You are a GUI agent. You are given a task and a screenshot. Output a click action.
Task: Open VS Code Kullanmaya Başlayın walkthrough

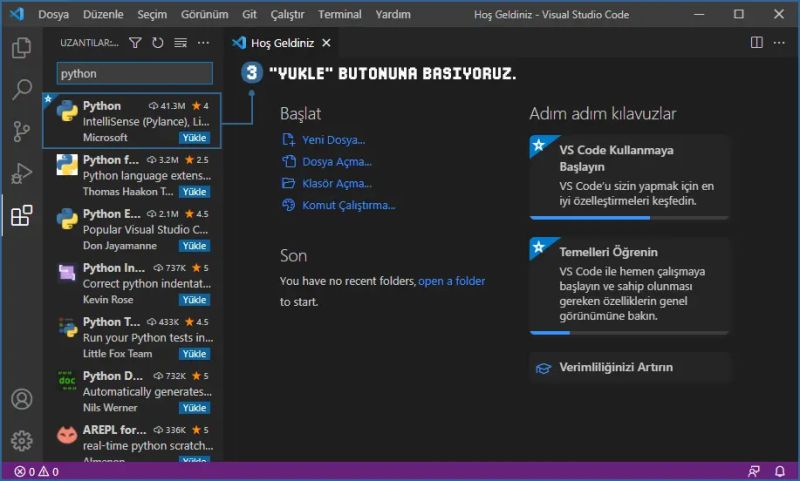[x=629, y=176]
